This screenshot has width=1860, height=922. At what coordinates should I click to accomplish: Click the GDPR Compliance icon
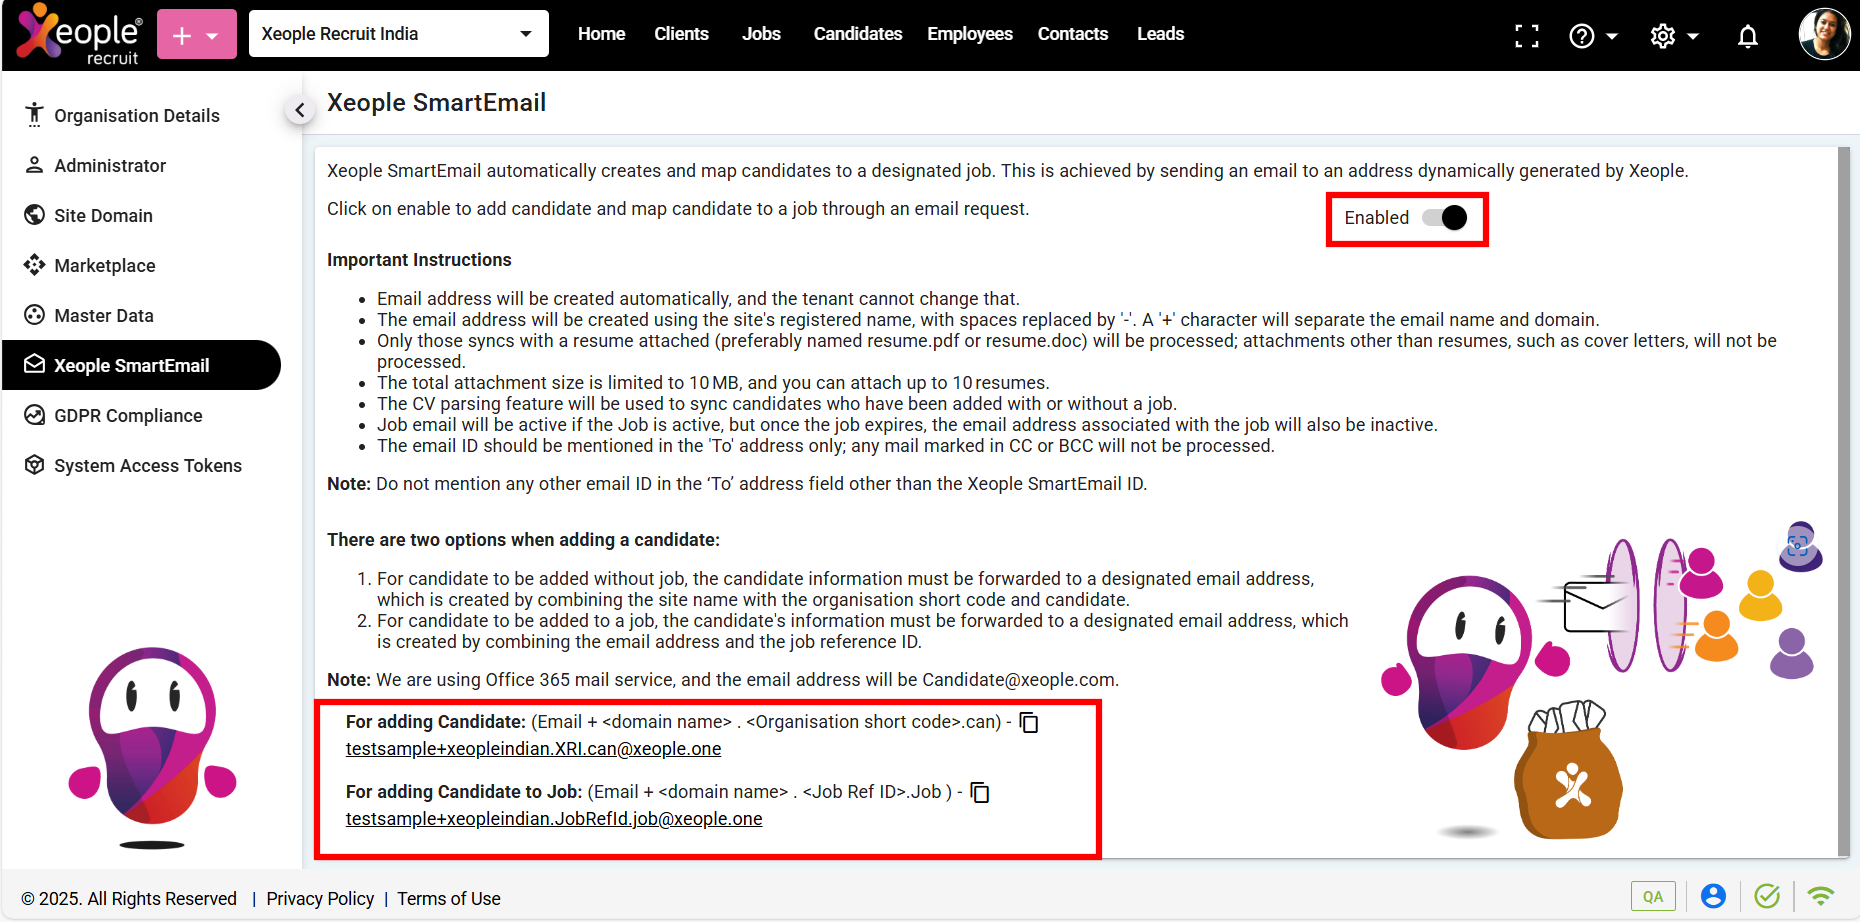click(35, 415)
